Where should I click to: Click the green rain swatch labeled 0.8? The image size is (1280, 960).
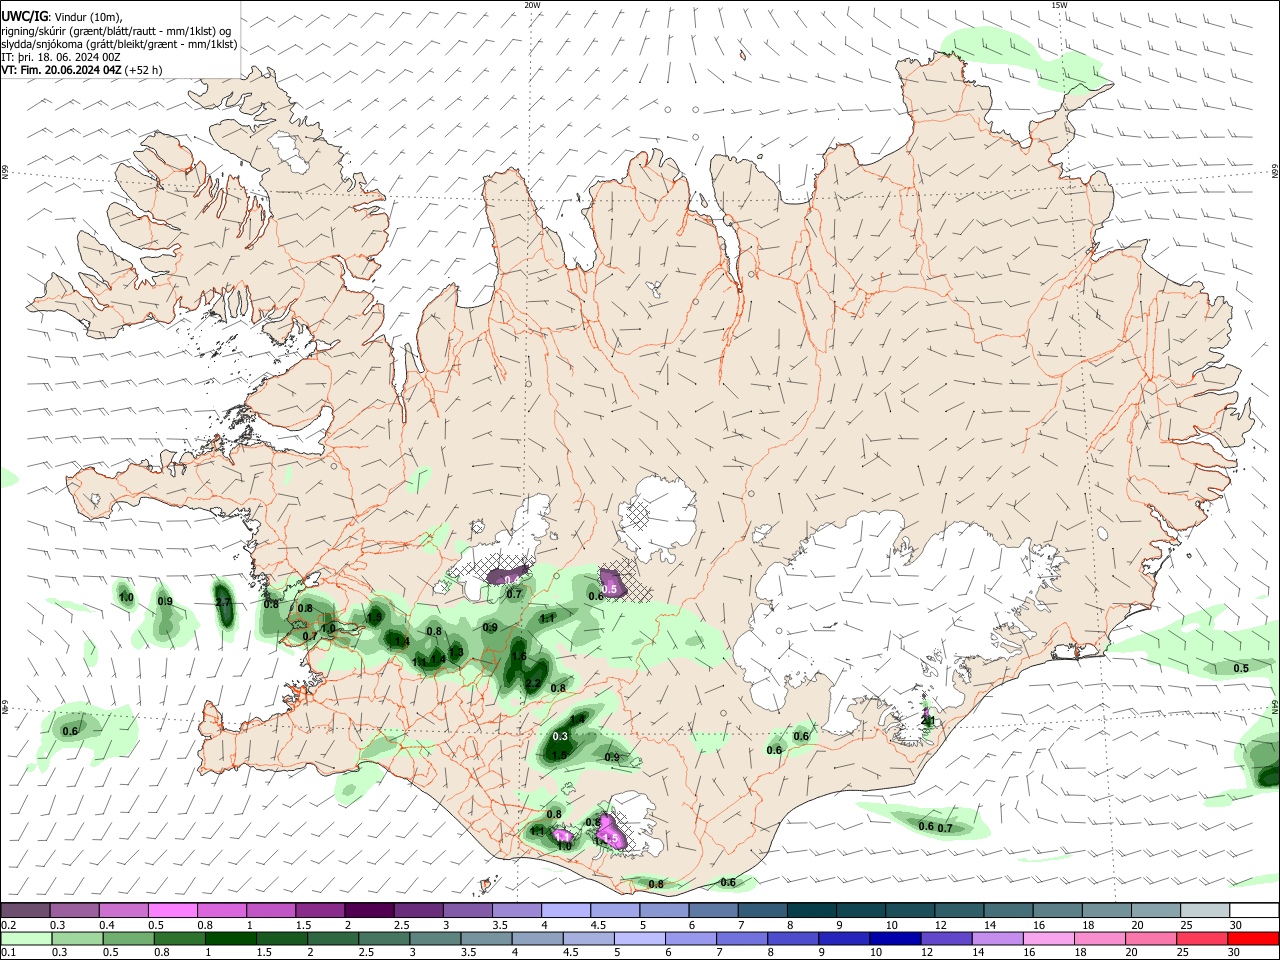180,938
